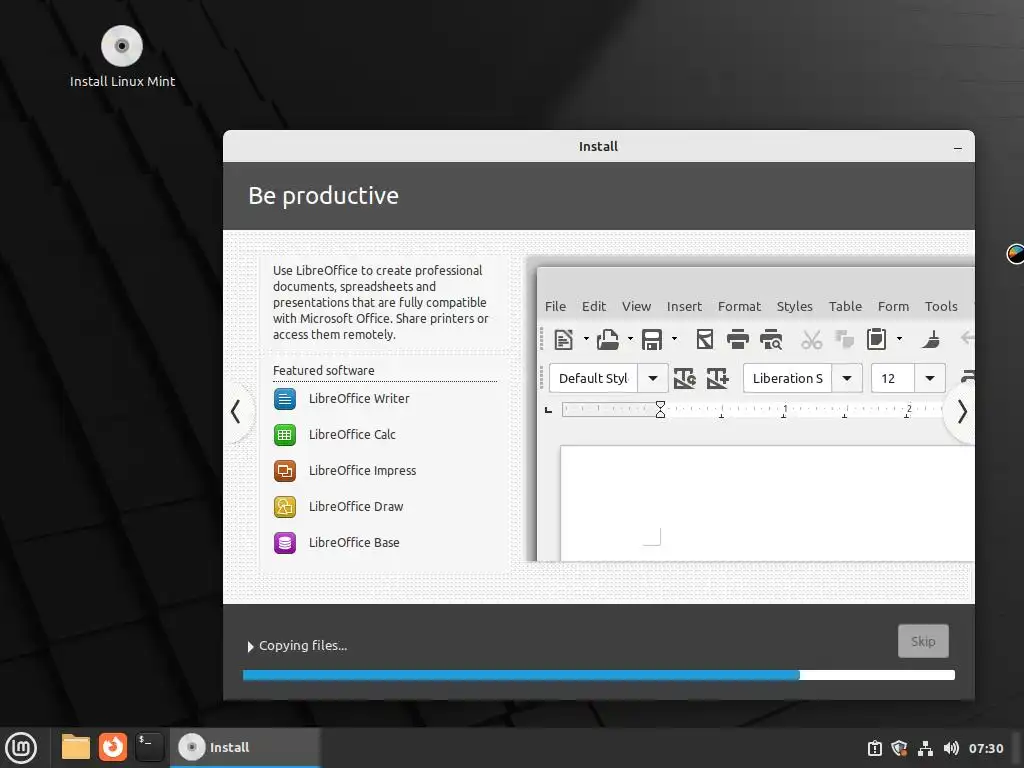
Task: Click the Open folder icon in LibreOffice preview
Action: 608,340
